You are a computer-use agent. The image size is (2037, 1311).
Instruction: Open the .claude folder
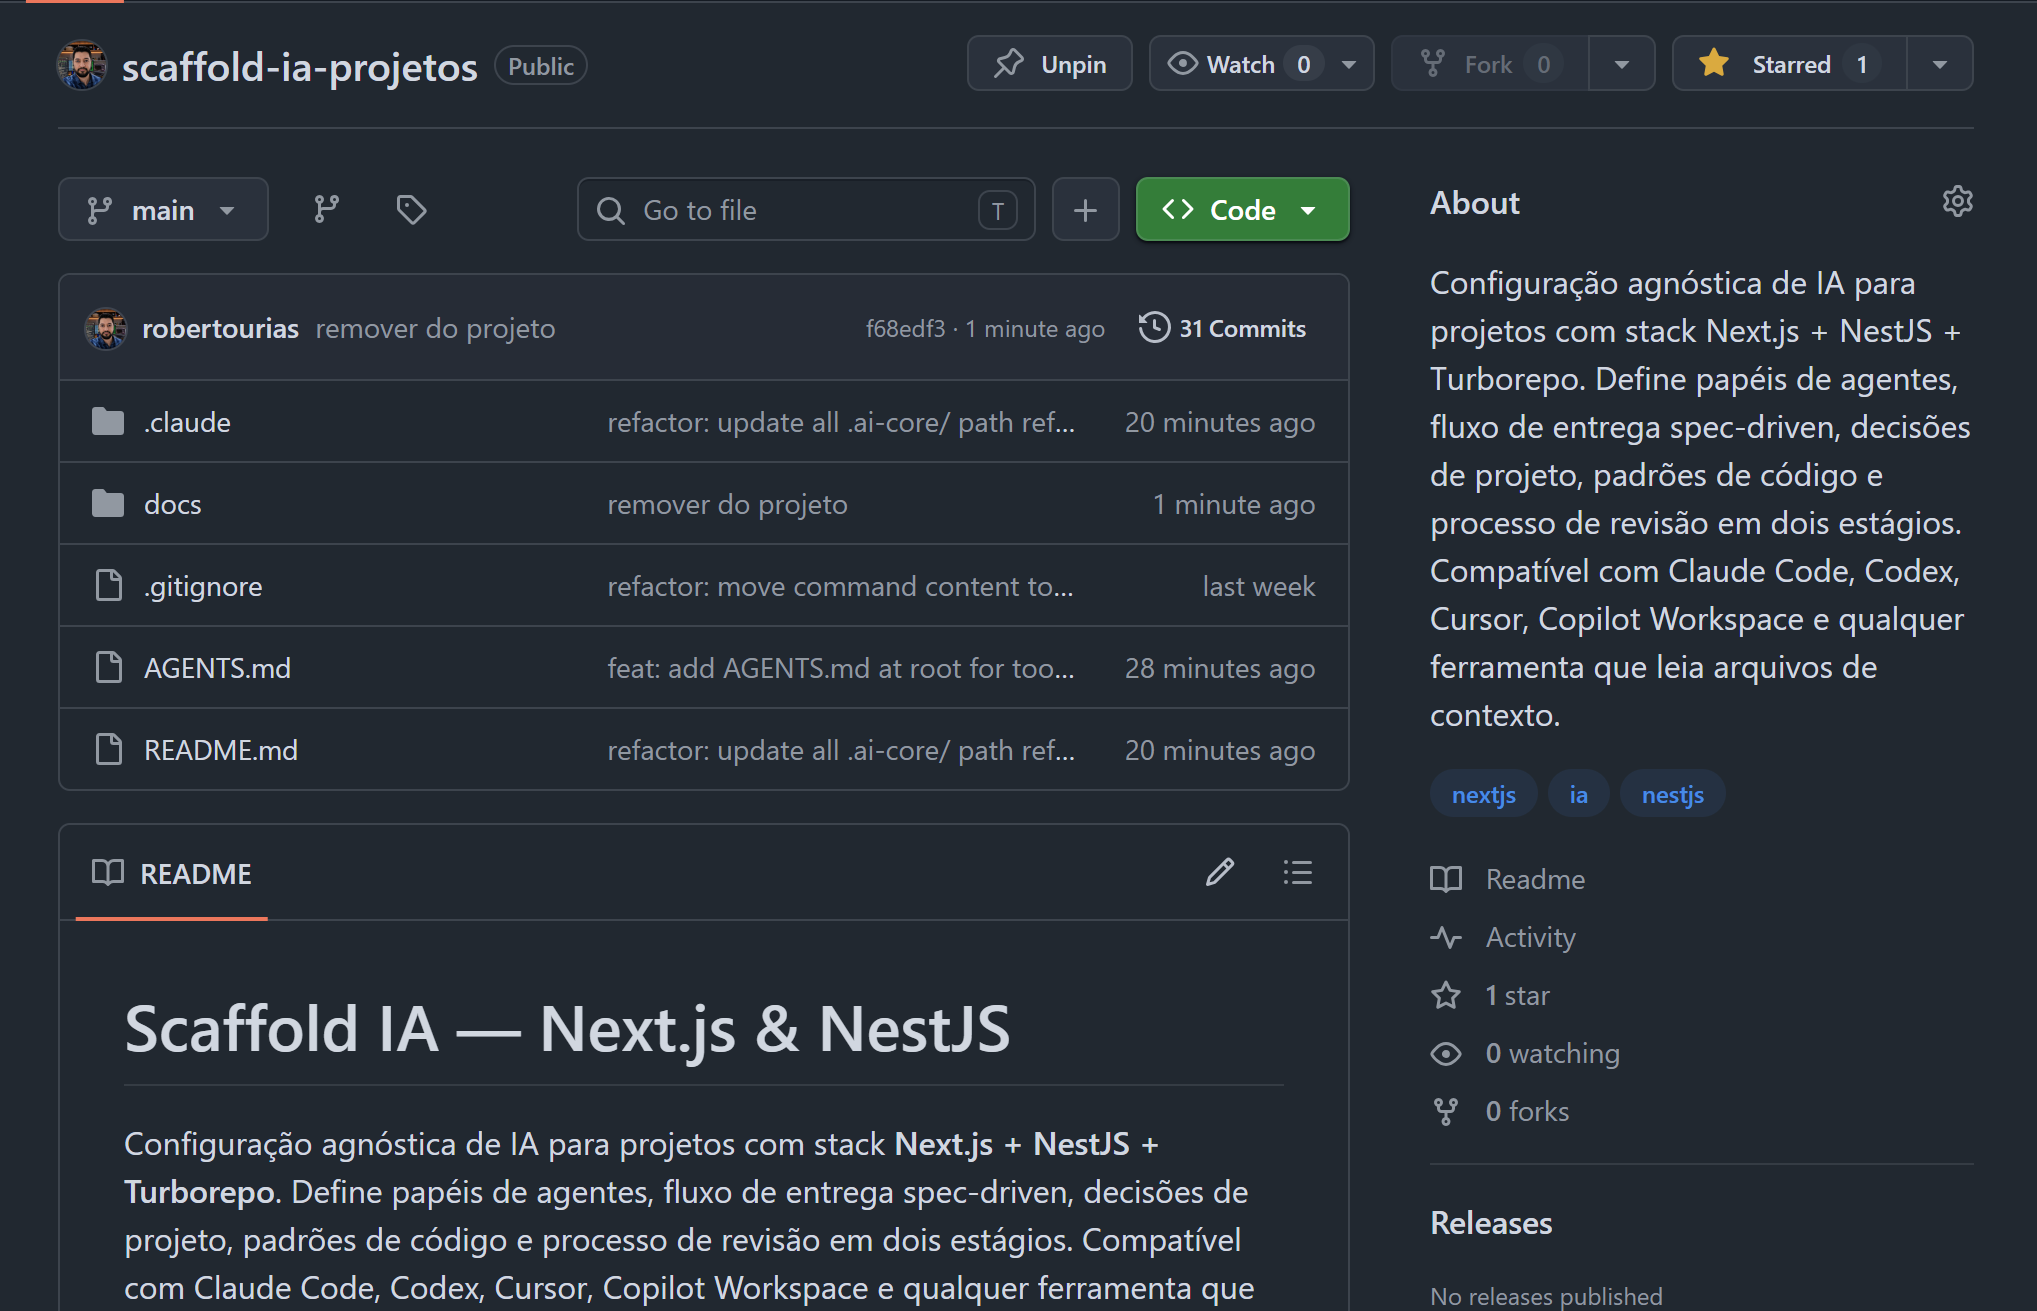pyautogui.click(x=188, y=422)
